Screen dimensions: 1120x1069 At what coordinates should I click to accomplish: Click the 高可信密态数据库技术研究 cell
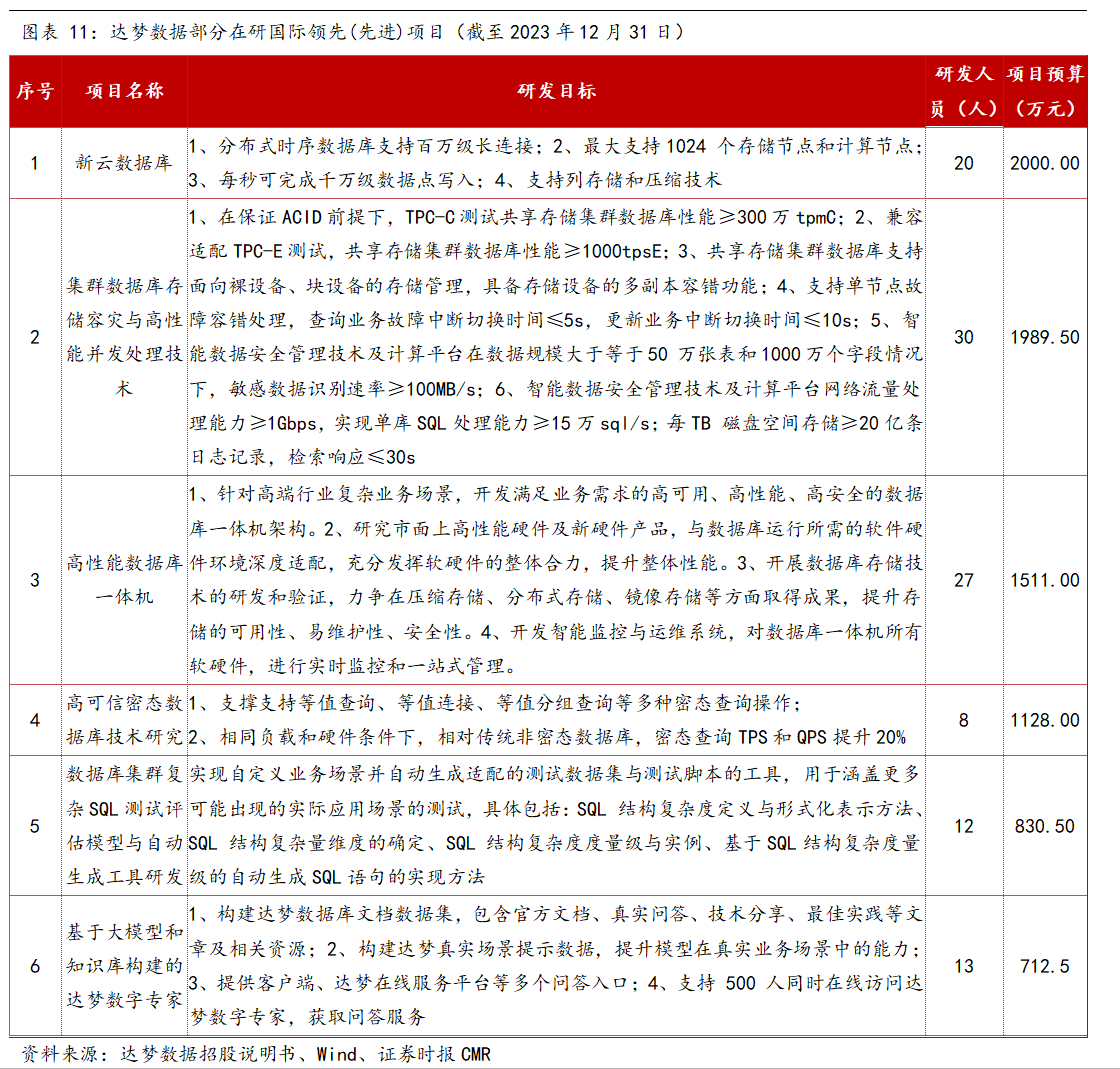[124, 720]
